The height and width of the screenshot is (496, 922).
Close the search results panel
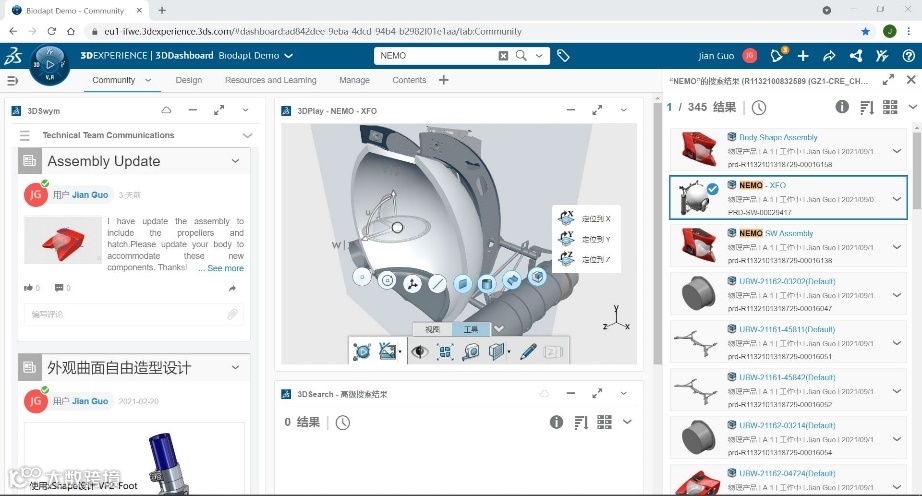click(911, 79)
